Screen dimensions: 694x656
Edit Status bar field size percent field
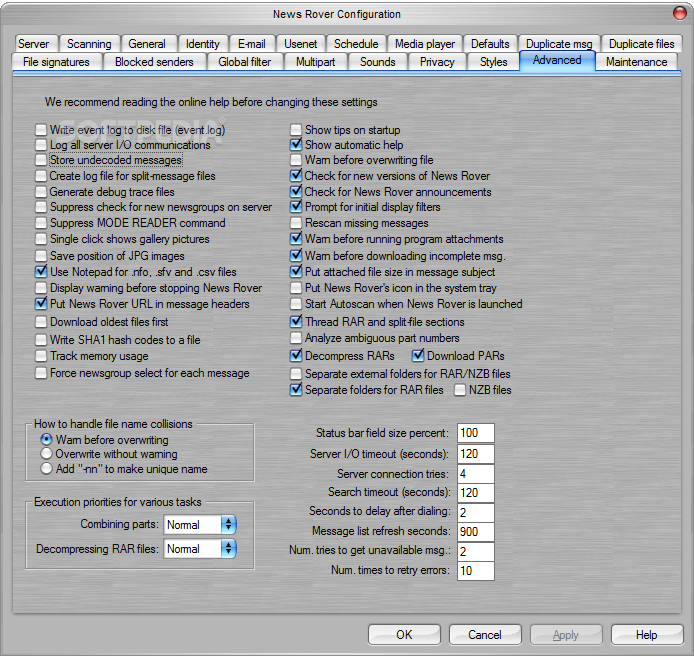tap(476, 433)
